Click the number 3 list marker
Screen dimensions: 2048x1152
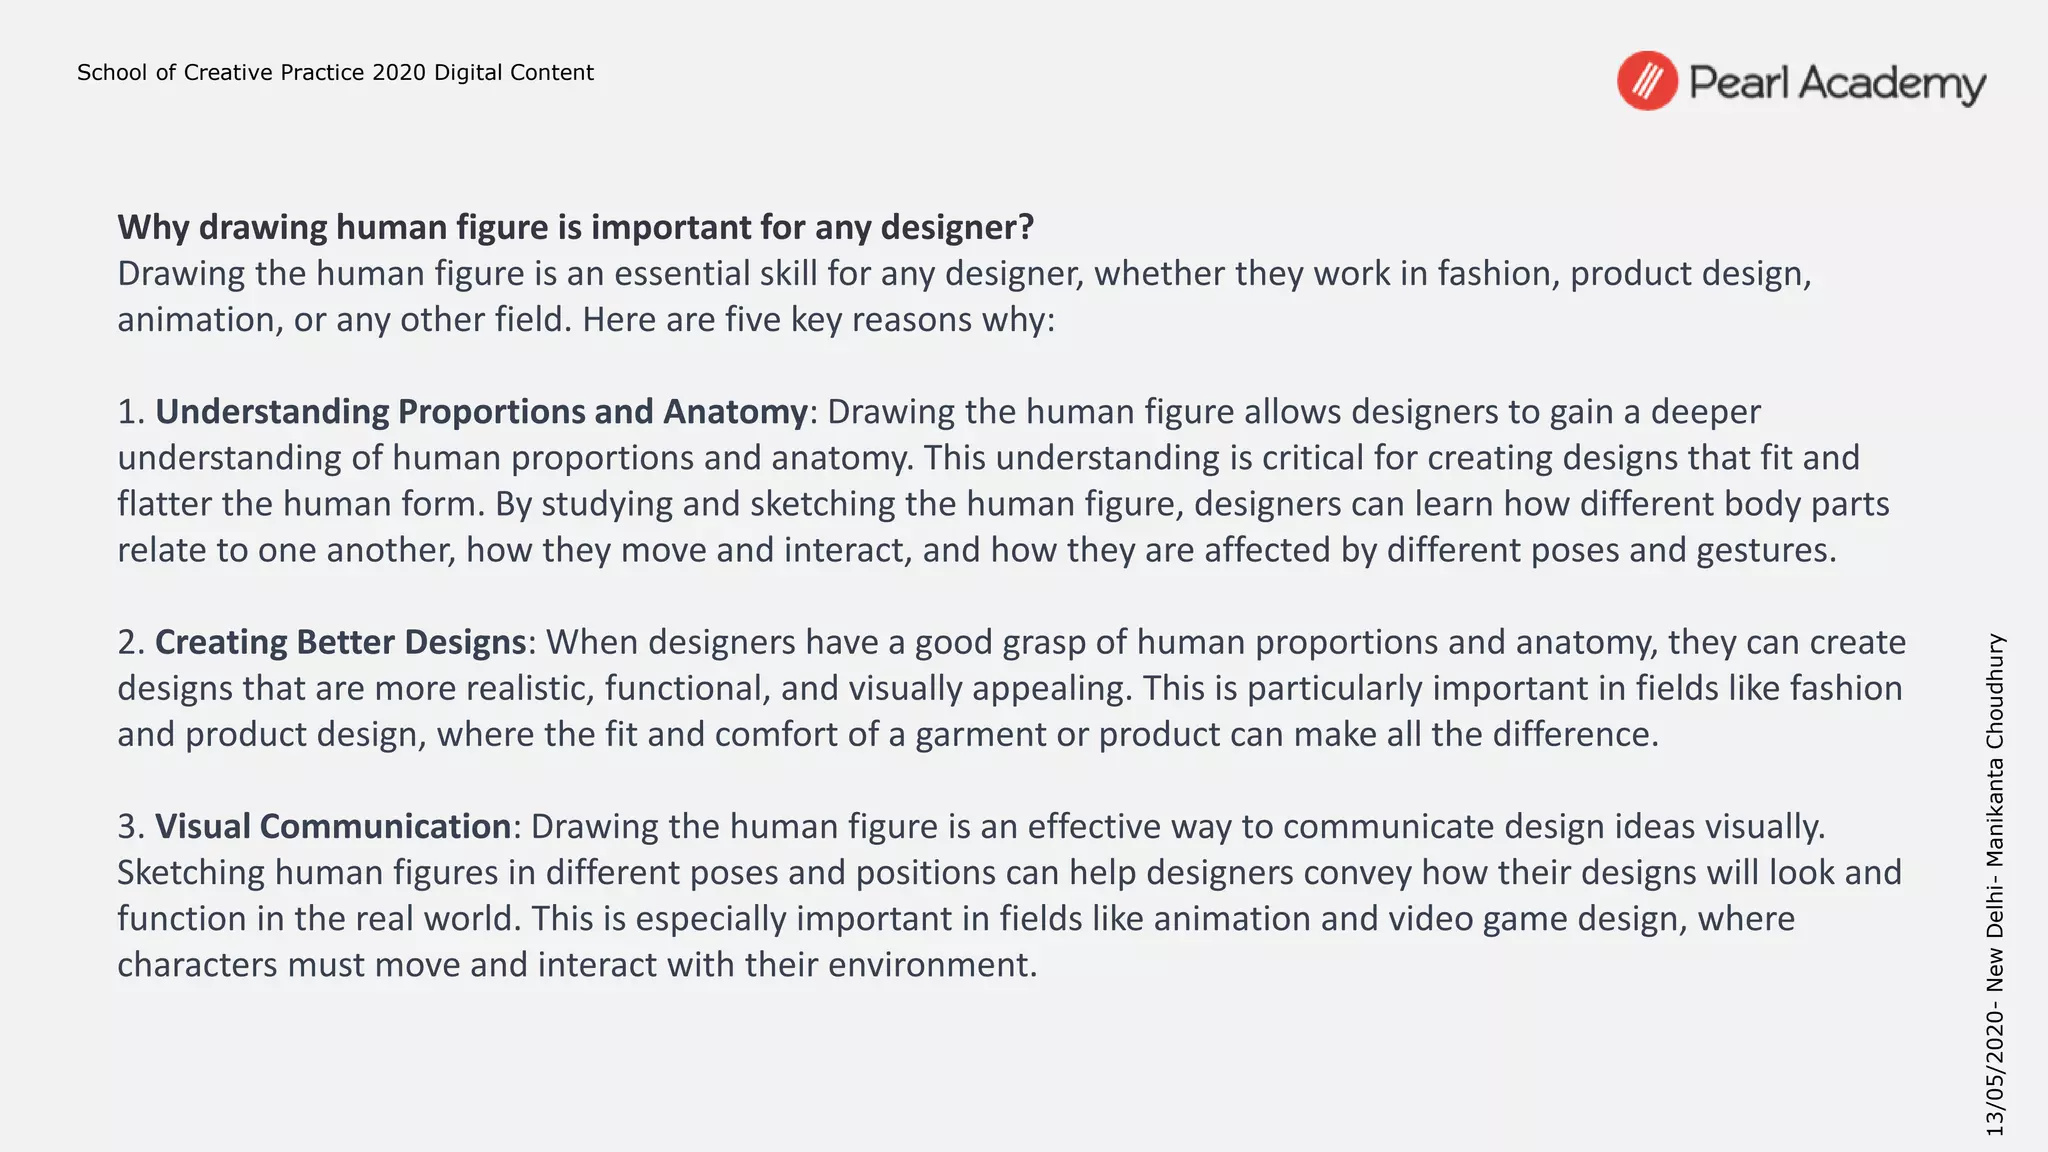tap(131, 826)
